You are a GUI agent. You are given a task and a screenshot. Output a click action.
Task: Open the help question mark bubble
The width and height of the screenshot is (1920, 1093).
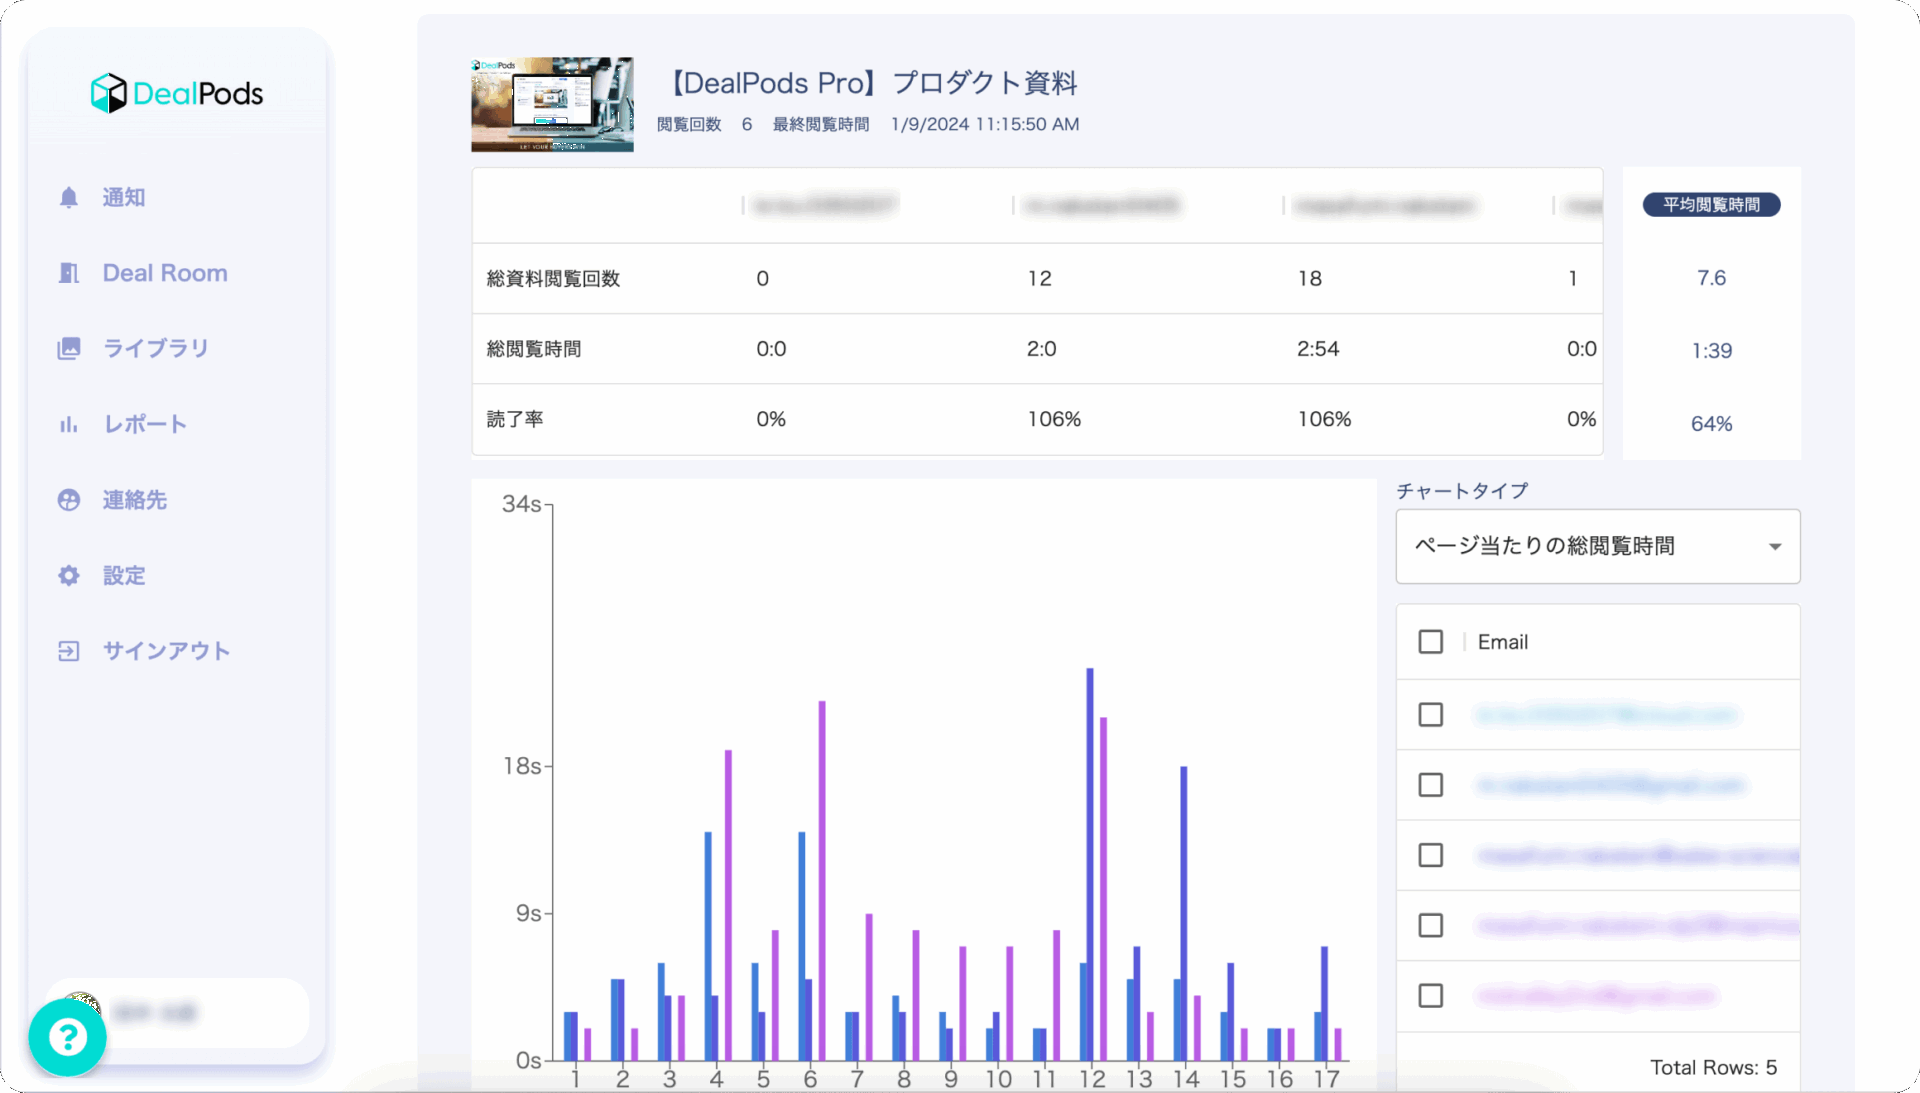coord(67,1037)
